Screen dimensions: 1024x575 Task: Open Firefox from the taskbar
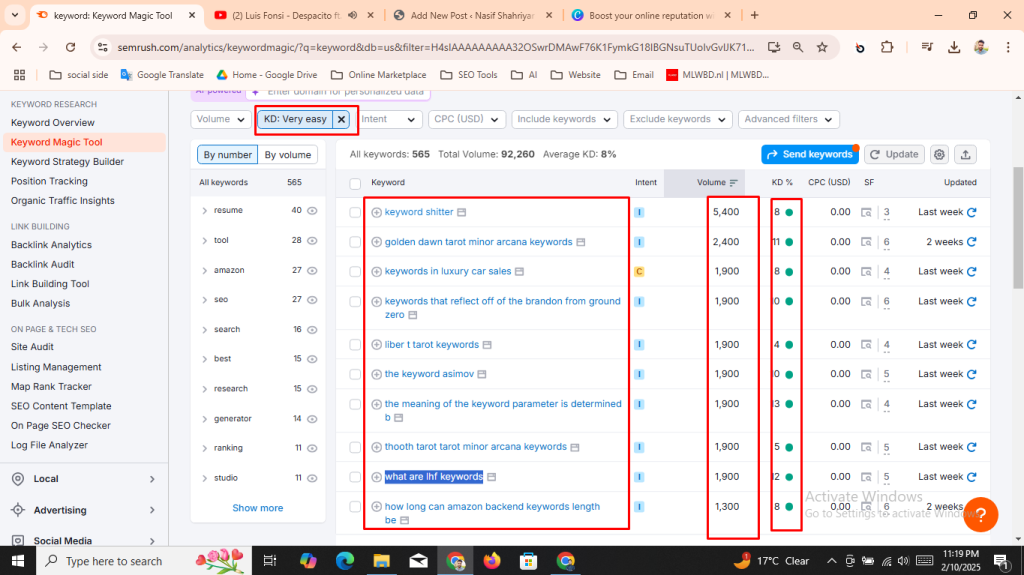pos(492,561)
